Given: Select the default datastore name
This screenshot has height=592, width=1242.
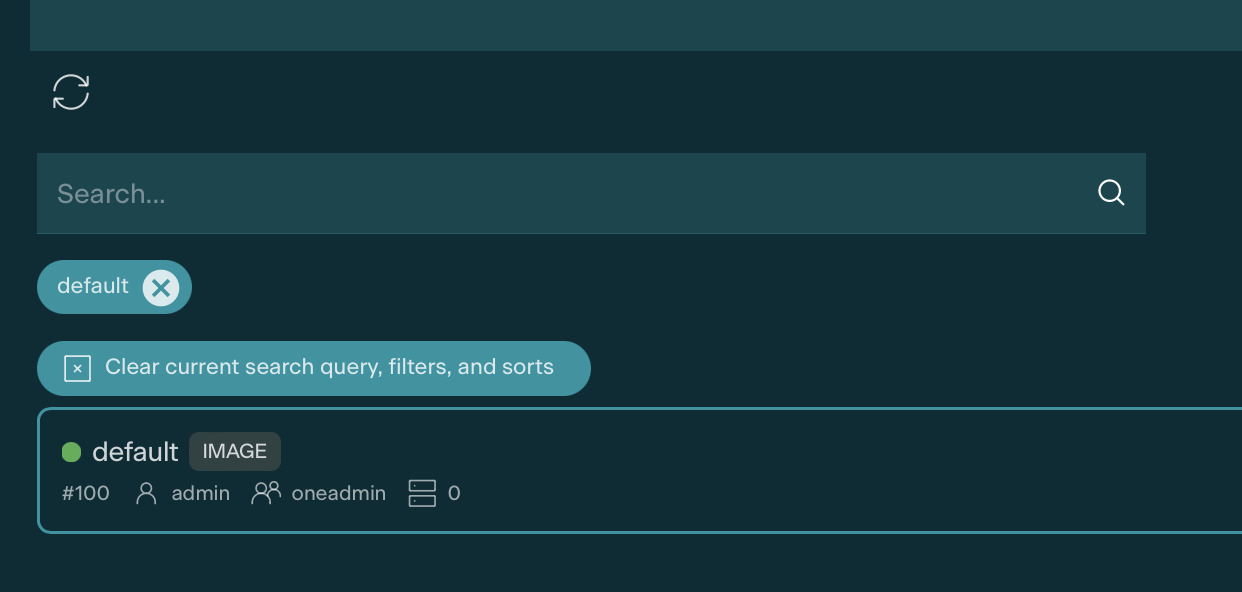Looking at the screenshot, I should click(x=135, y=452).
